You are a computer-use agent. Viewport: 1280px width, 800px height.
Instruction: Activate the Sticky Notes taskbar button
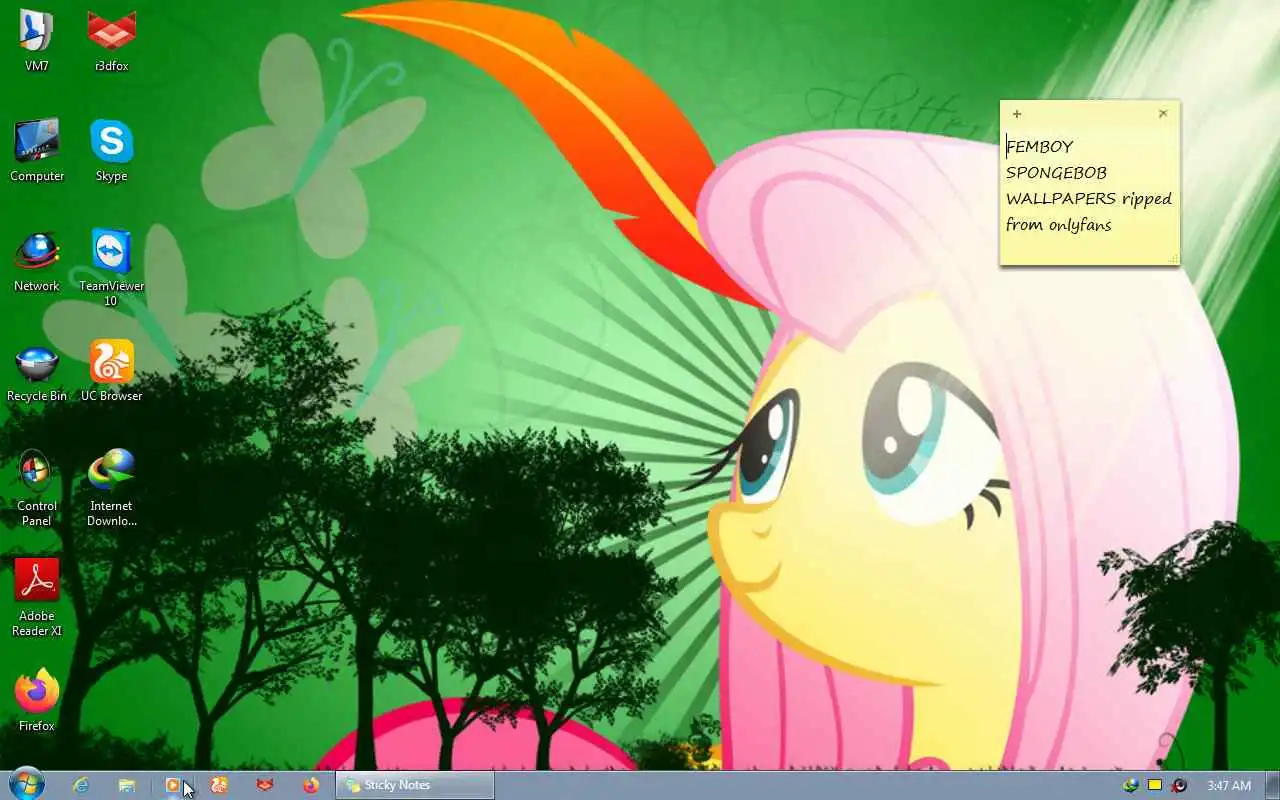[415, 785]
